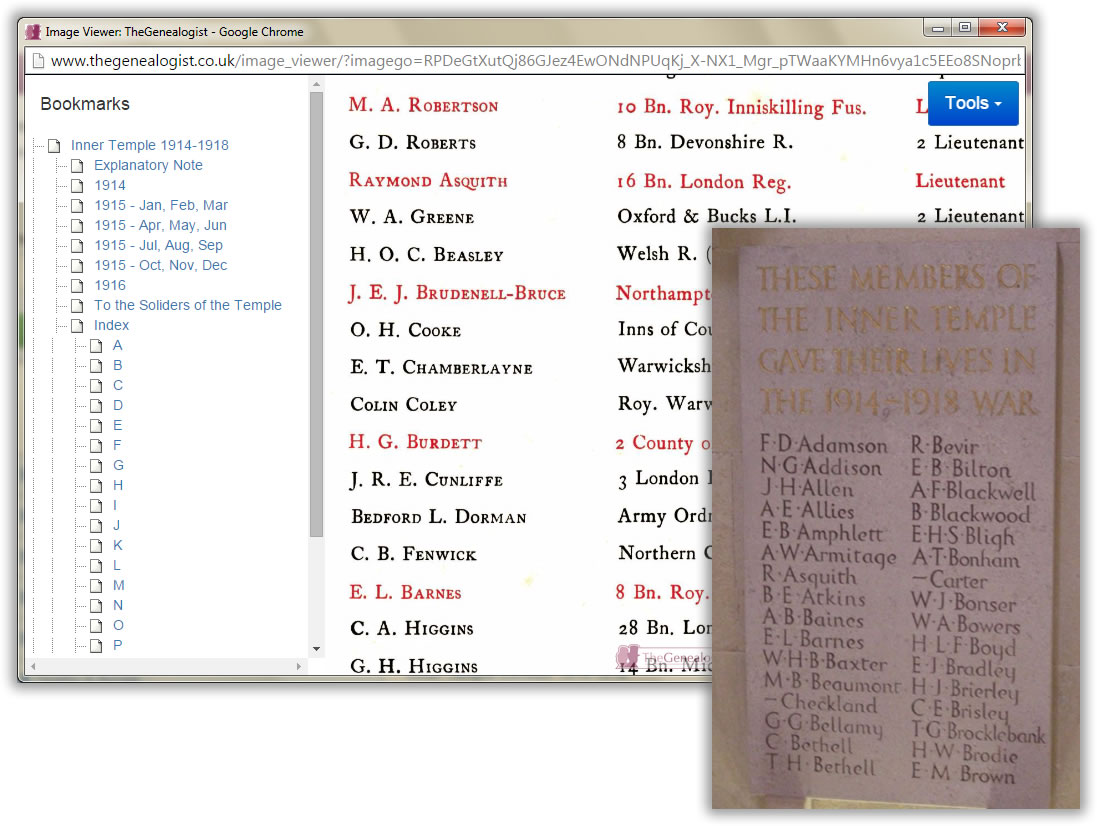
Task: Click page icon beside index letter O
Action: (x=96, y=625)
